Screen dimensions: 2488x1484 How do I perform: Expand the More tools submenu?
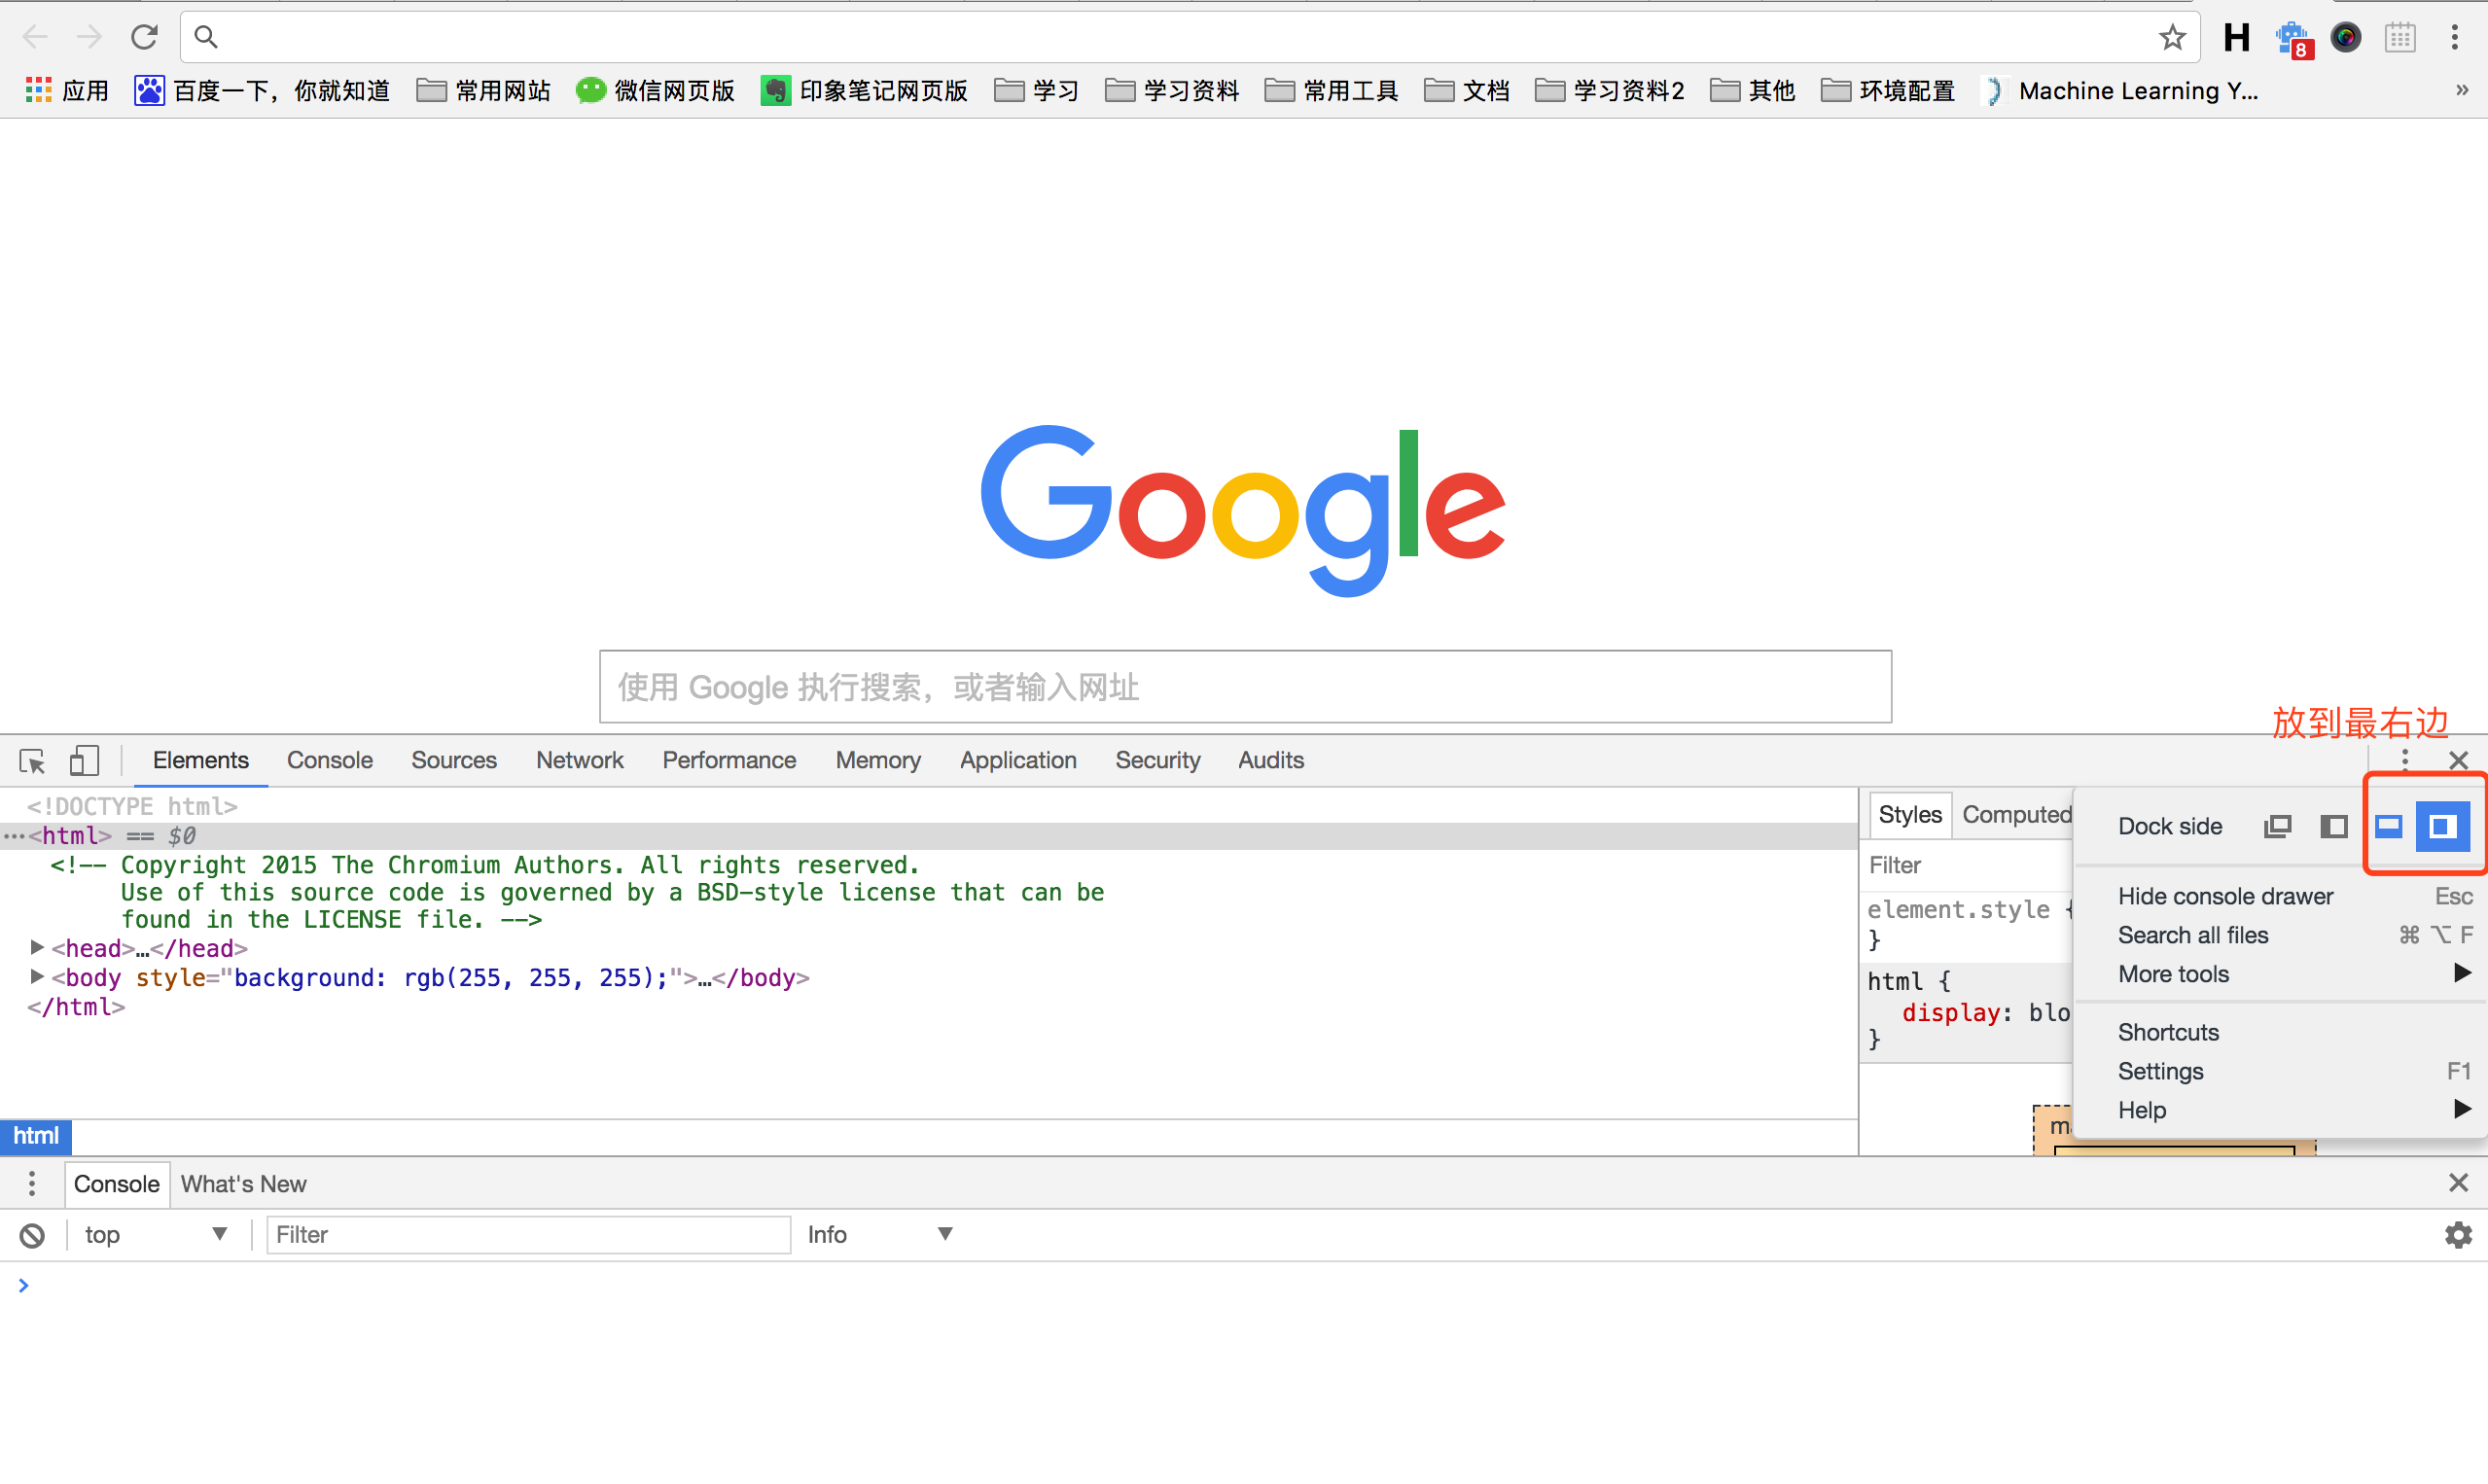[2173, 973]
